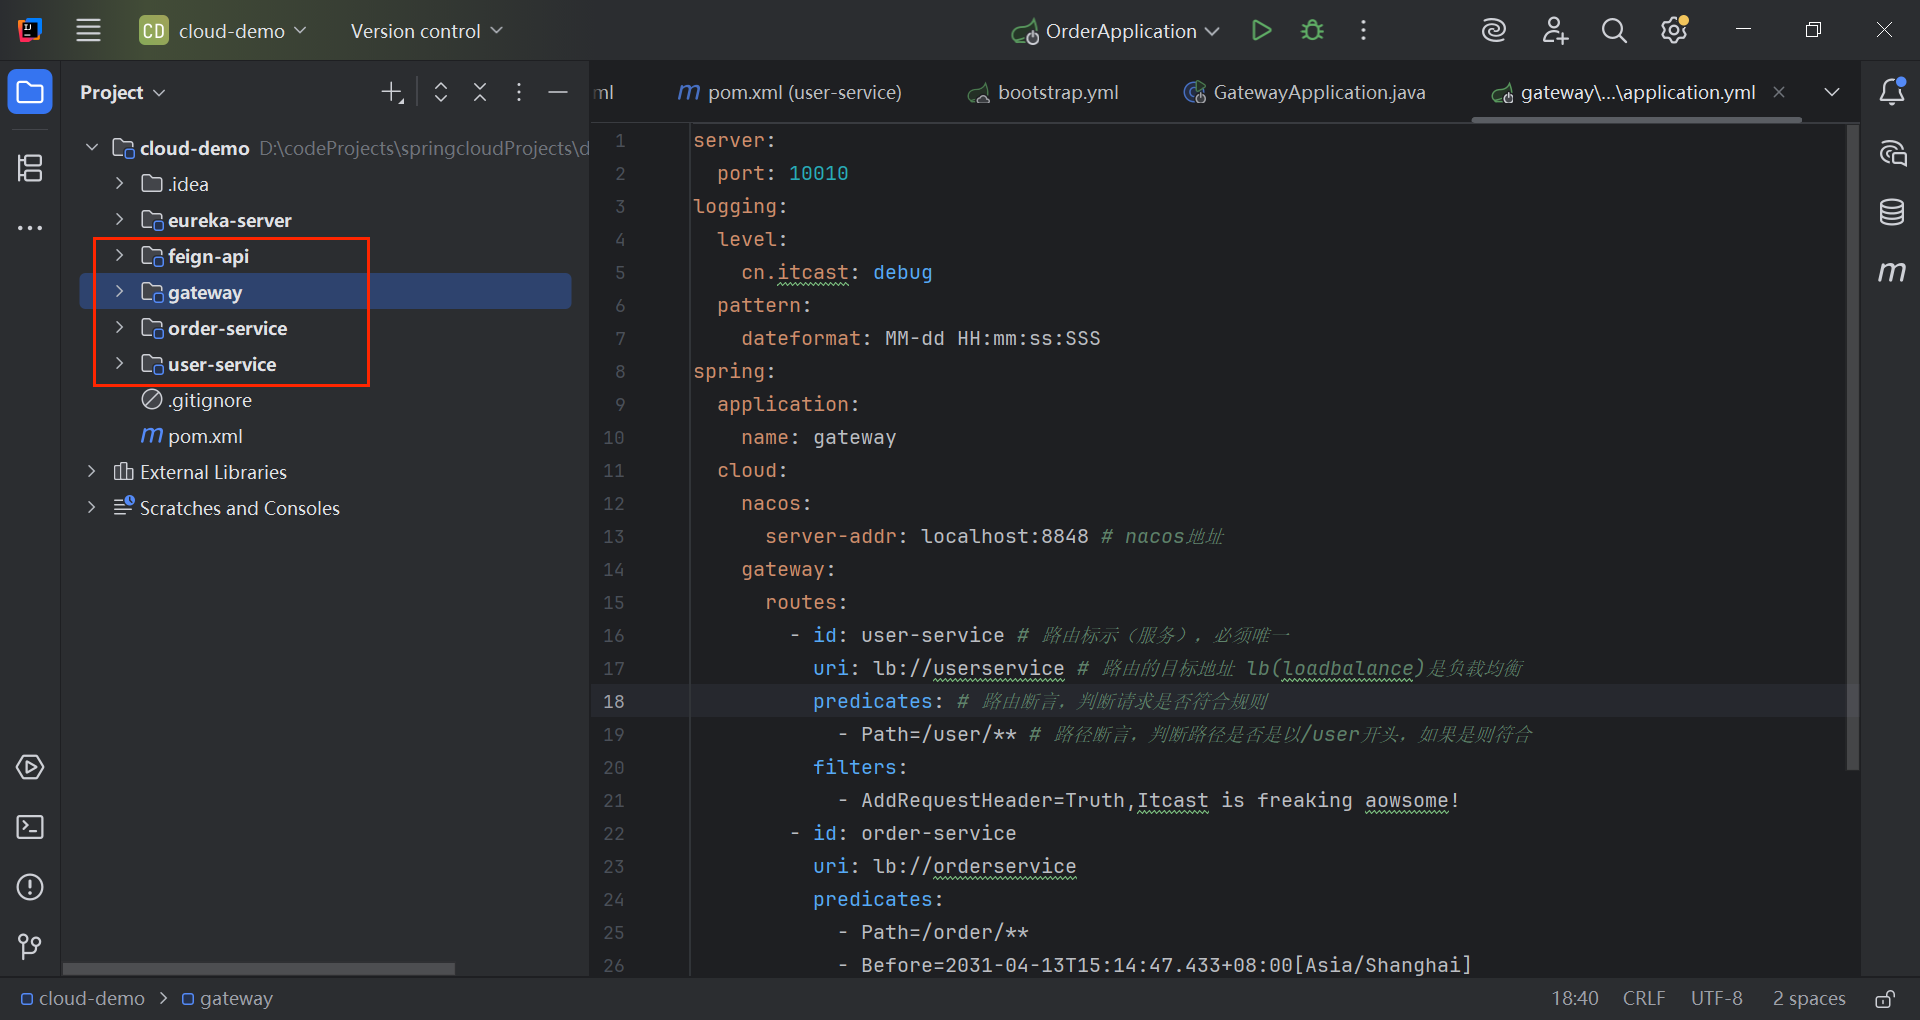This screenshot has width=1920, height=1020.
Task: Click the uri lb://orderservice text
Action: pos(945,866)
